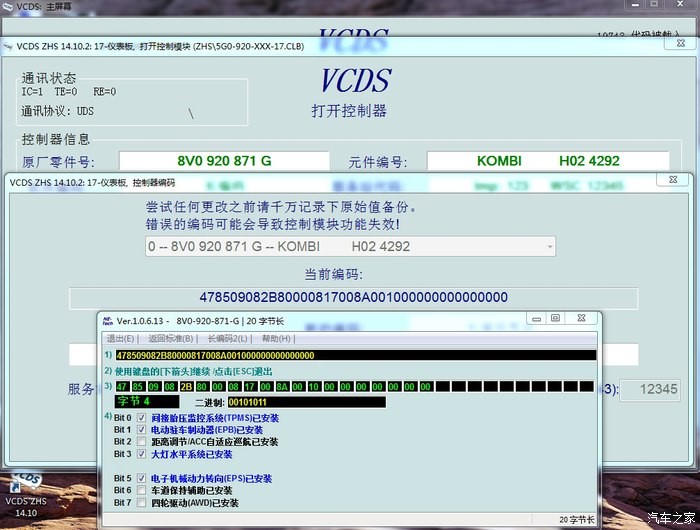Select byte 2B in the byte row
Viewport: 700px width, 530px height.
coord(185,385)
